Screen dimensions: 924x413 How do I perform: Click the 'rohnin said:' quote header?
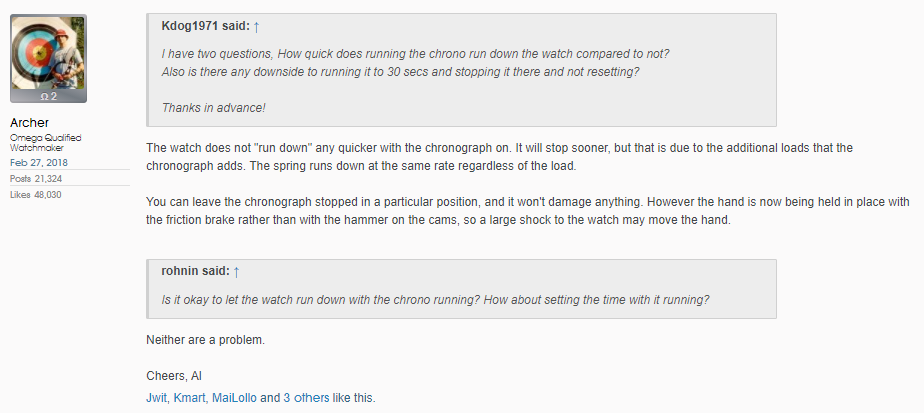(195, 271)
